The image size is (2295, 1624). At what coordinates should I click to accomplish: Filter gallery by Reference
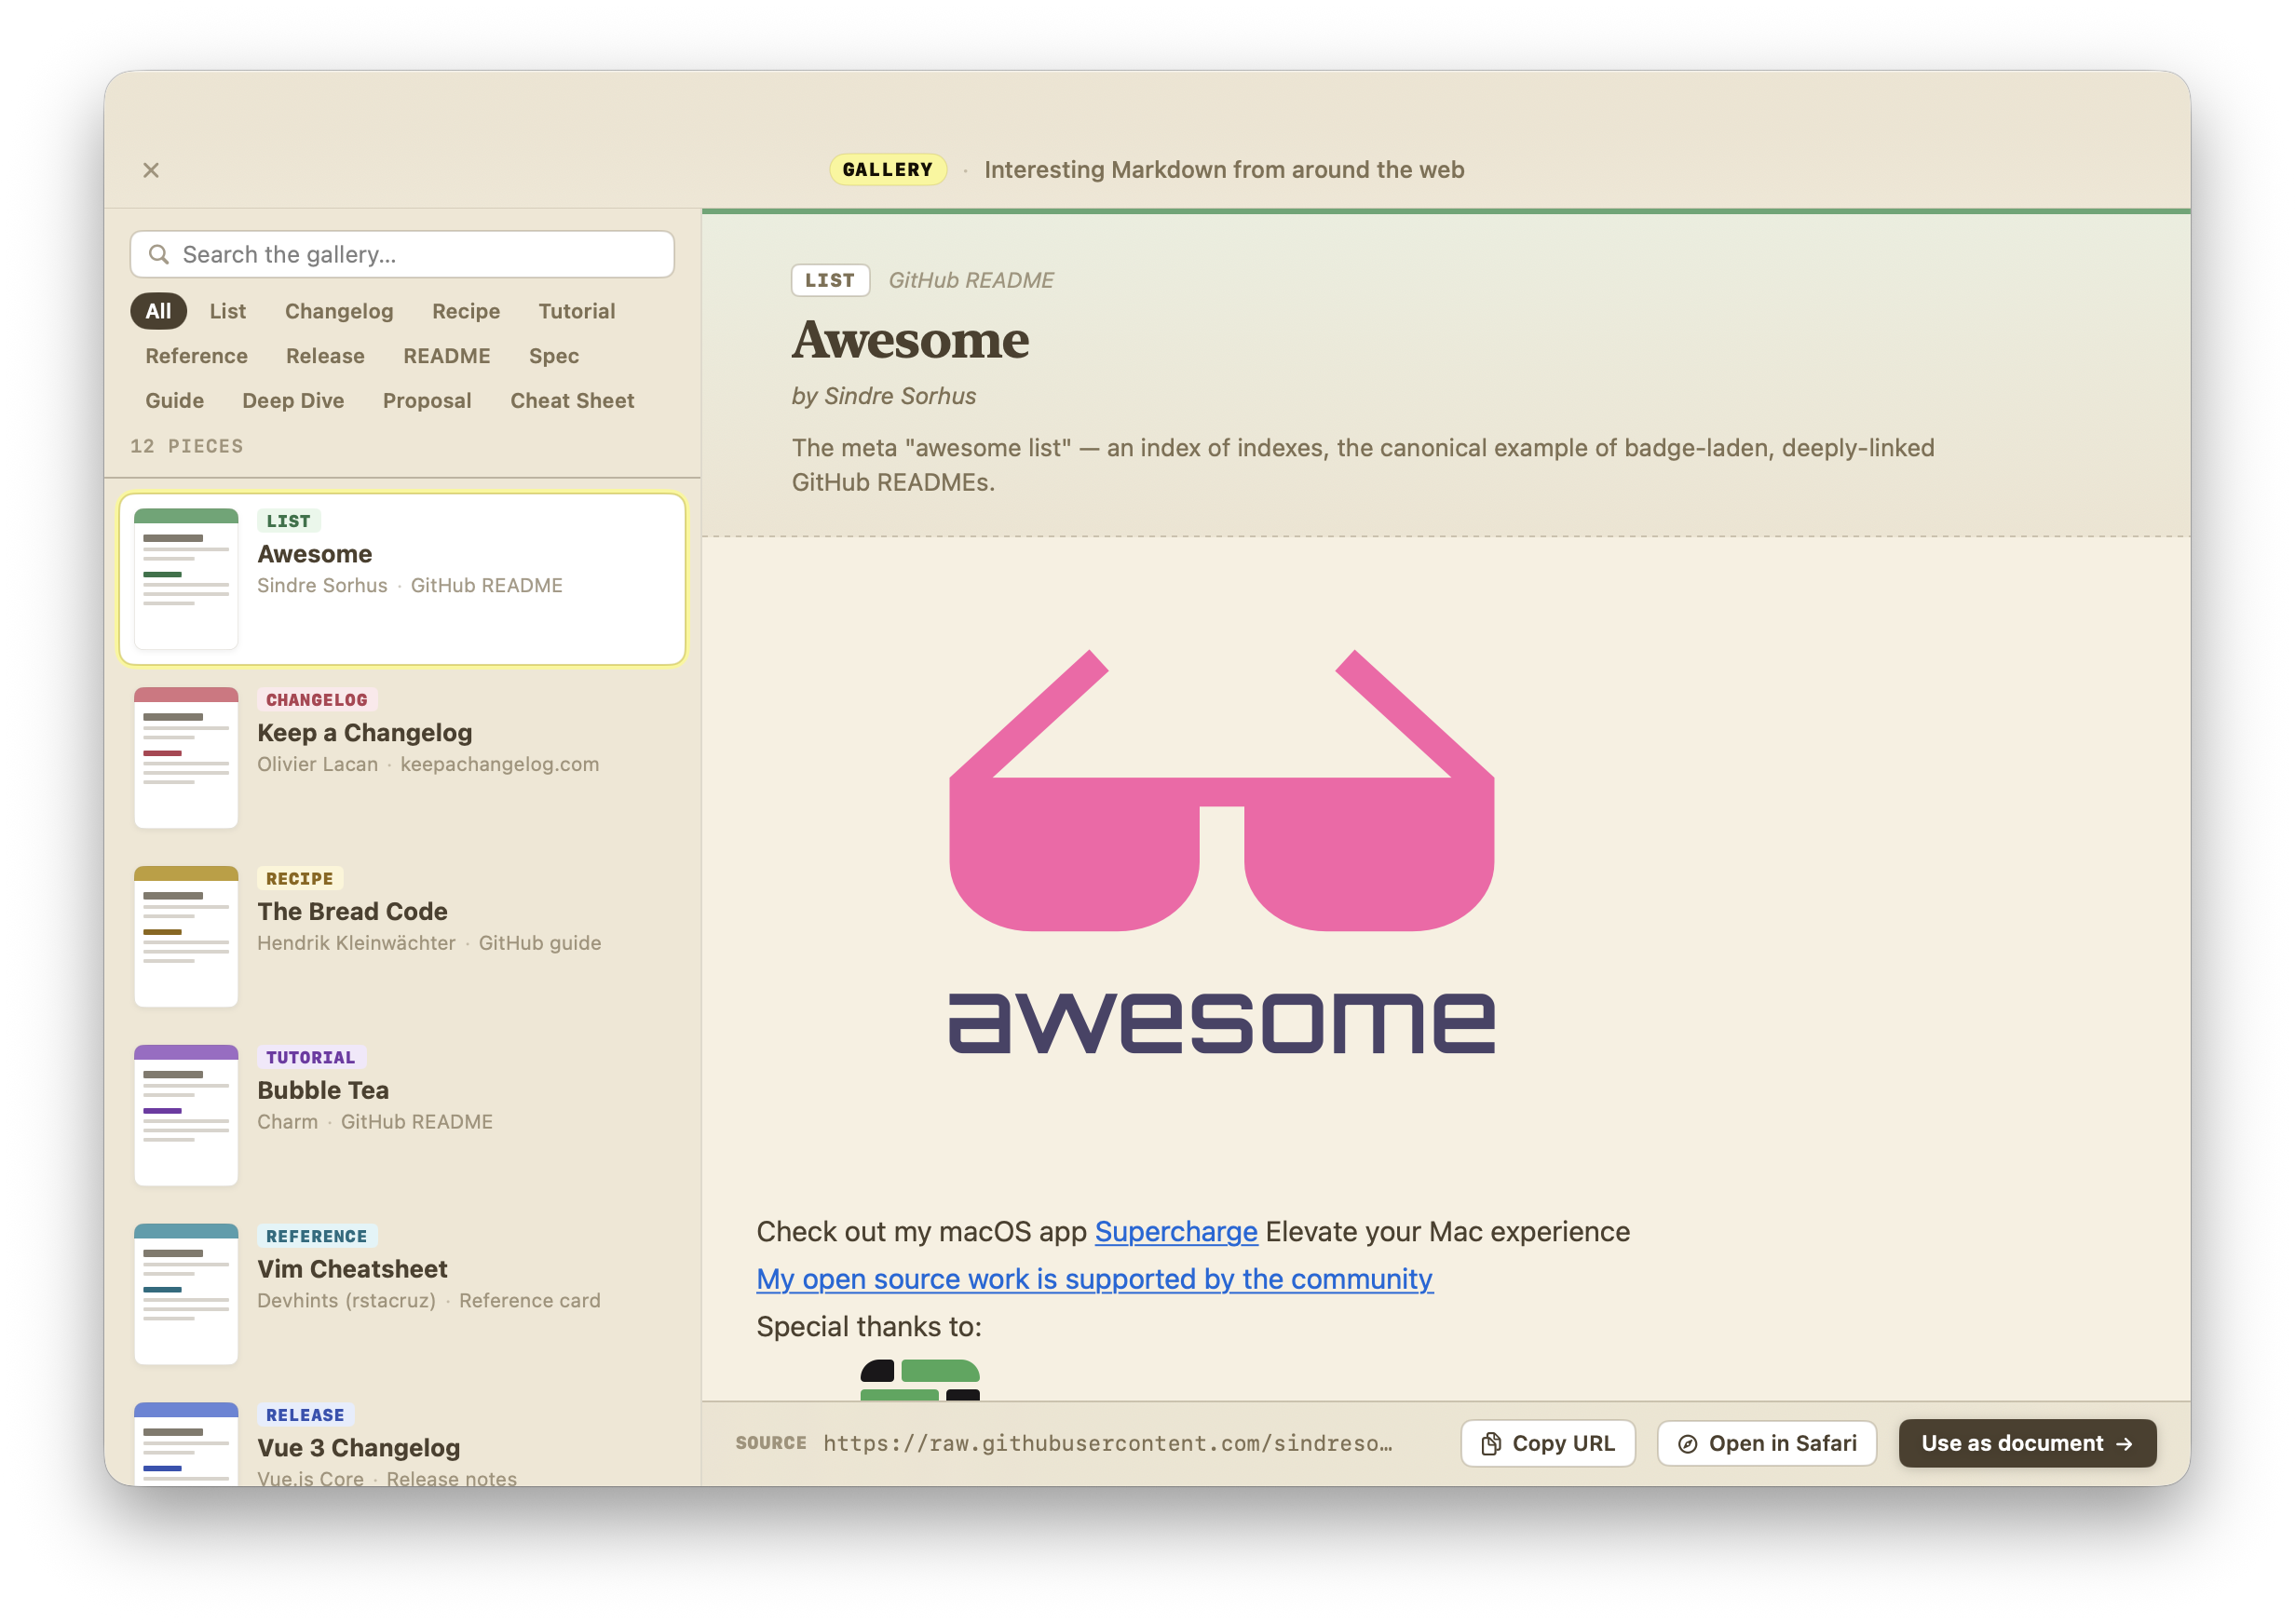[196, 356]
